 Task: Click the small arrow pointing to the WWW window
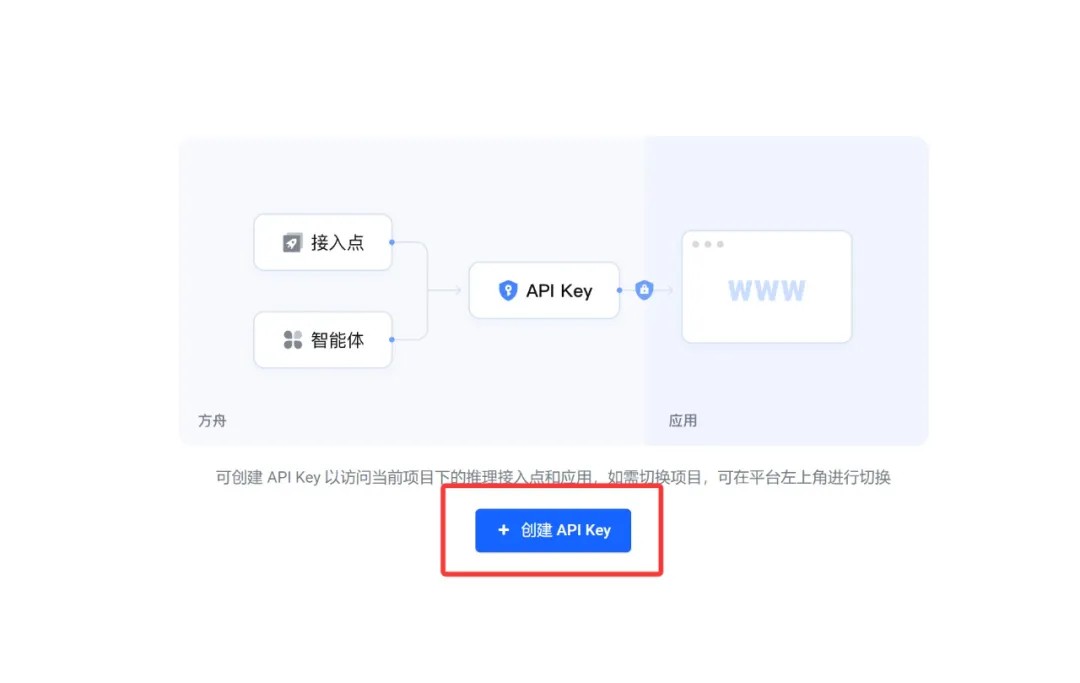click(665, 290)
